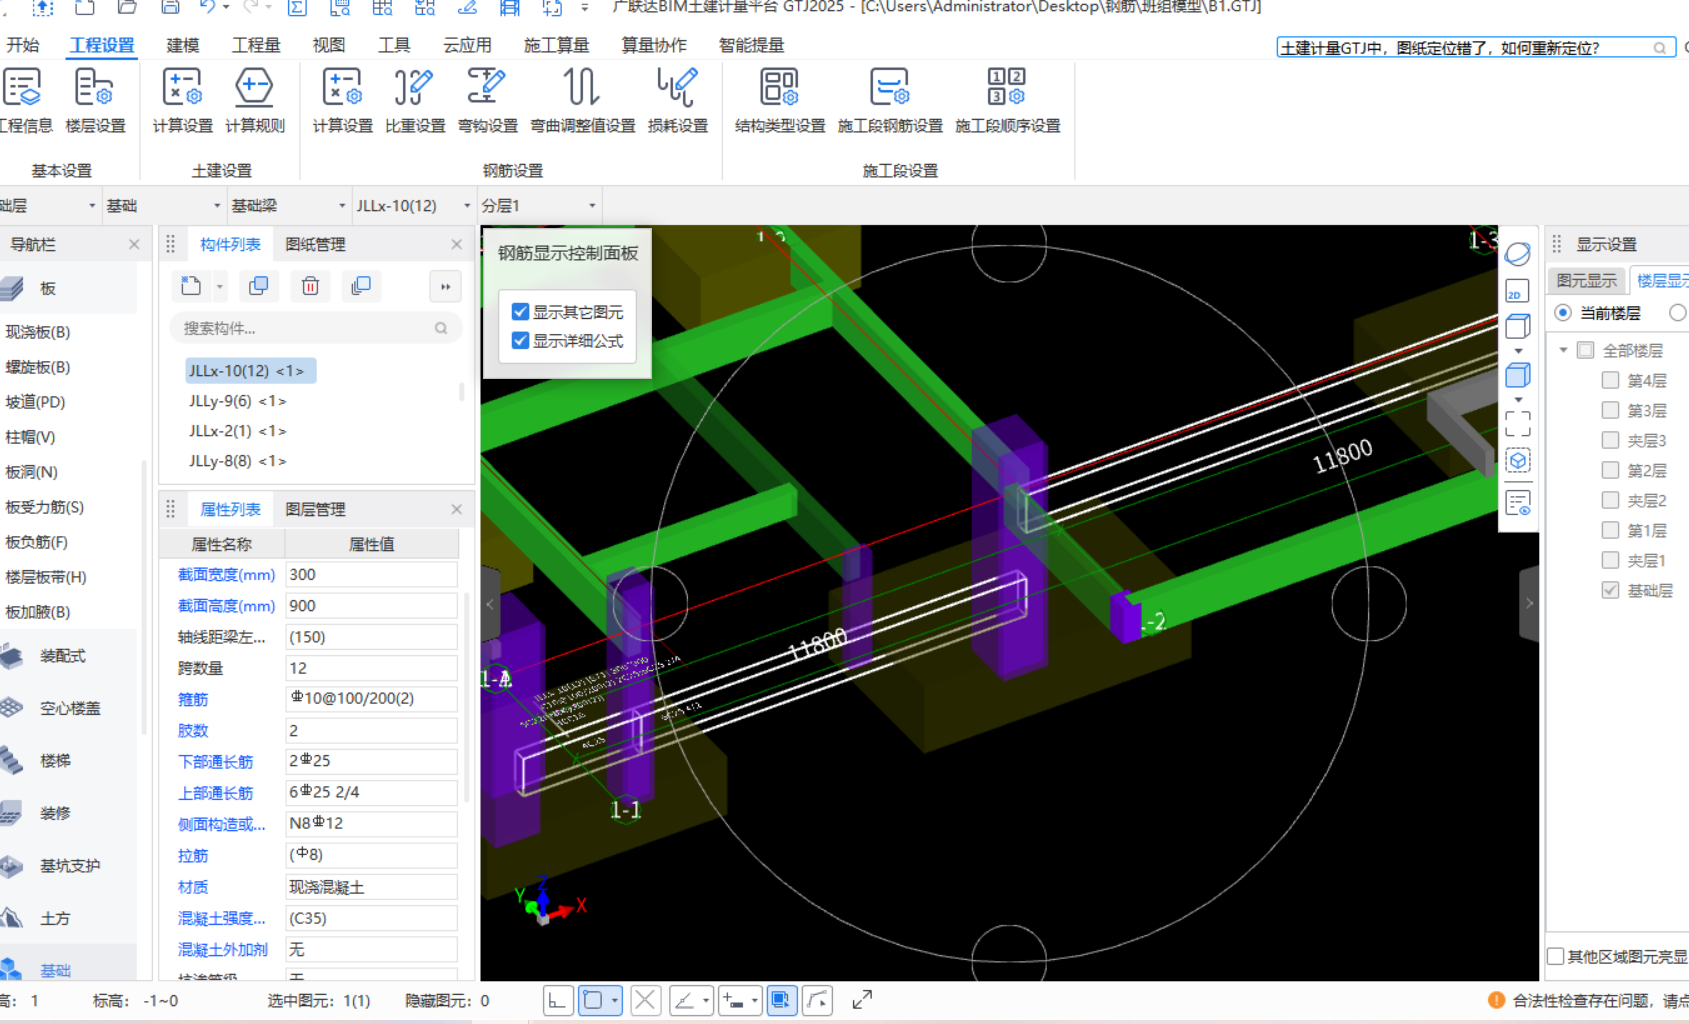Screen dimensions: 1689x1024
Task: Open 比重设置 settings
Action: point(414,100)
